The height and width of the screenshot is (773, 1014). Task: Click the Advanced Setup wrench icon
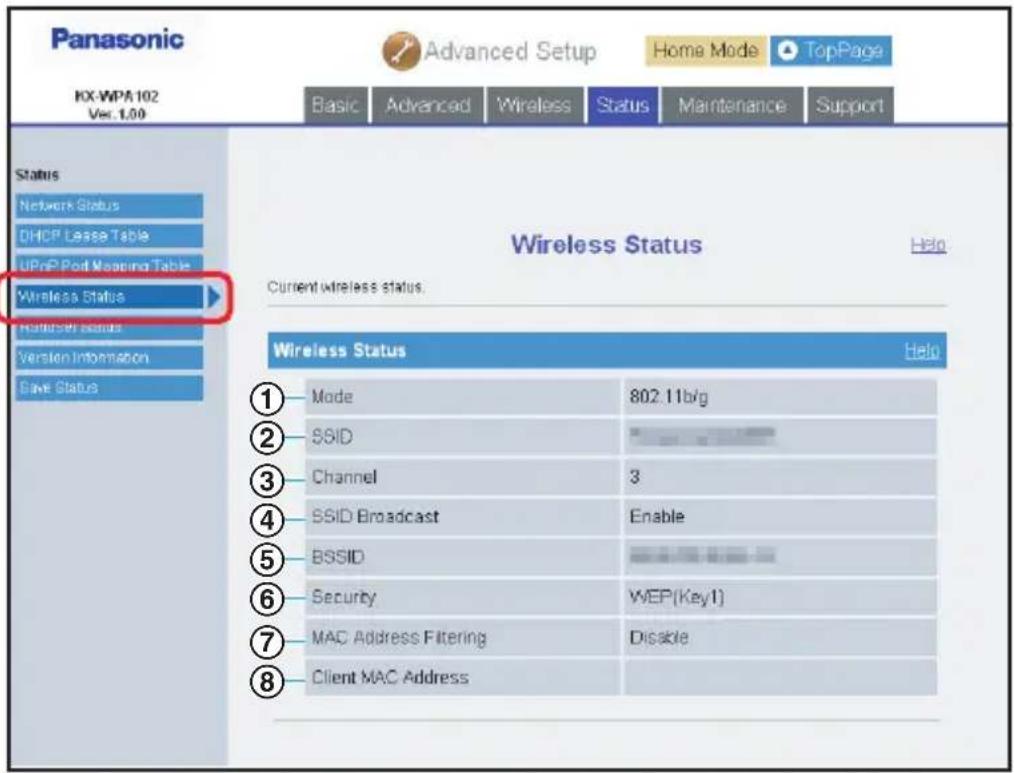[401, 51]
